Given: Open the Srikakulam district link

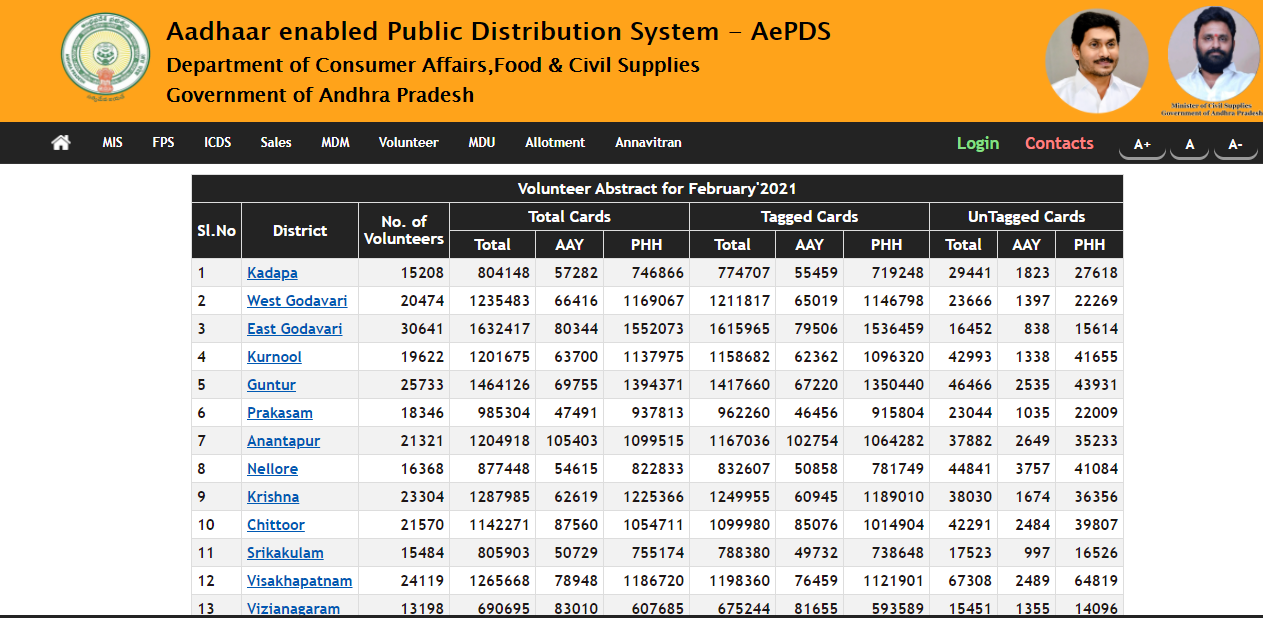Looking at the screenshot, I should click(x=285, y=553).
